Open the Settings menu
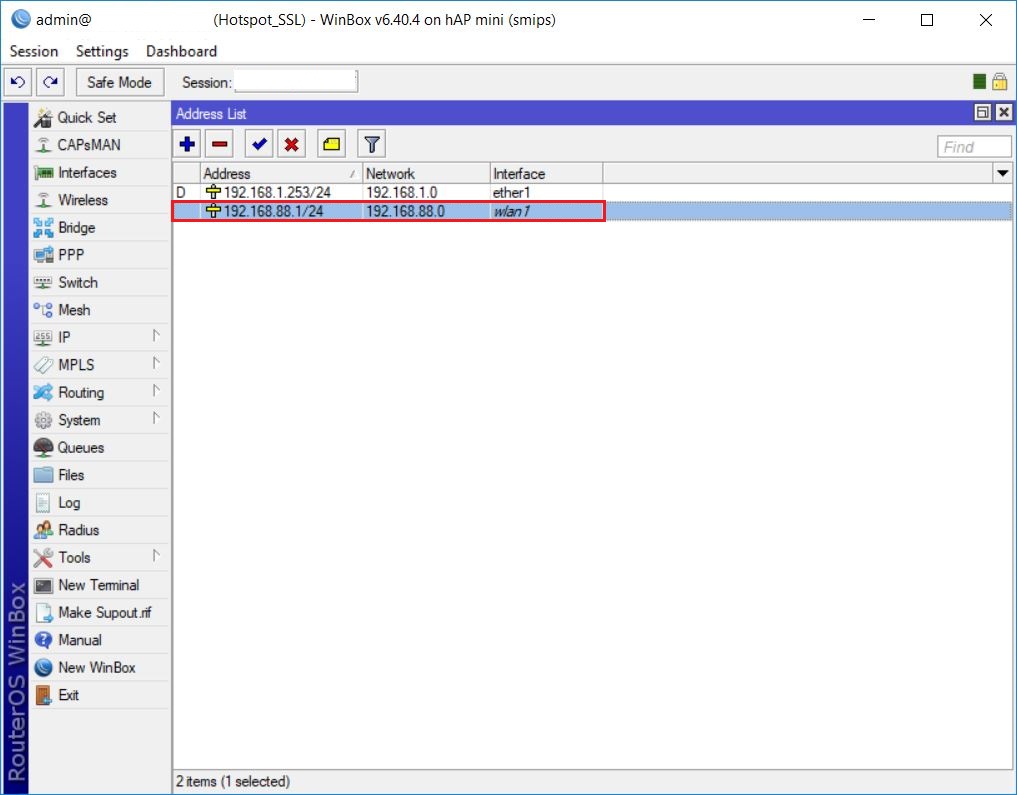 [102, 51]
